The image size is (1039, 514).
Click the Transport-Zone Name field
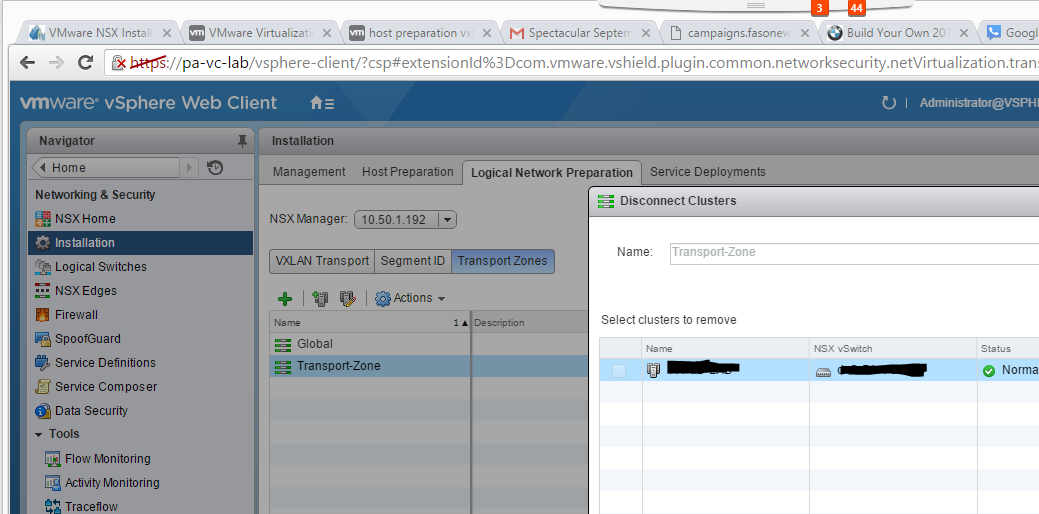pos(854,252)
